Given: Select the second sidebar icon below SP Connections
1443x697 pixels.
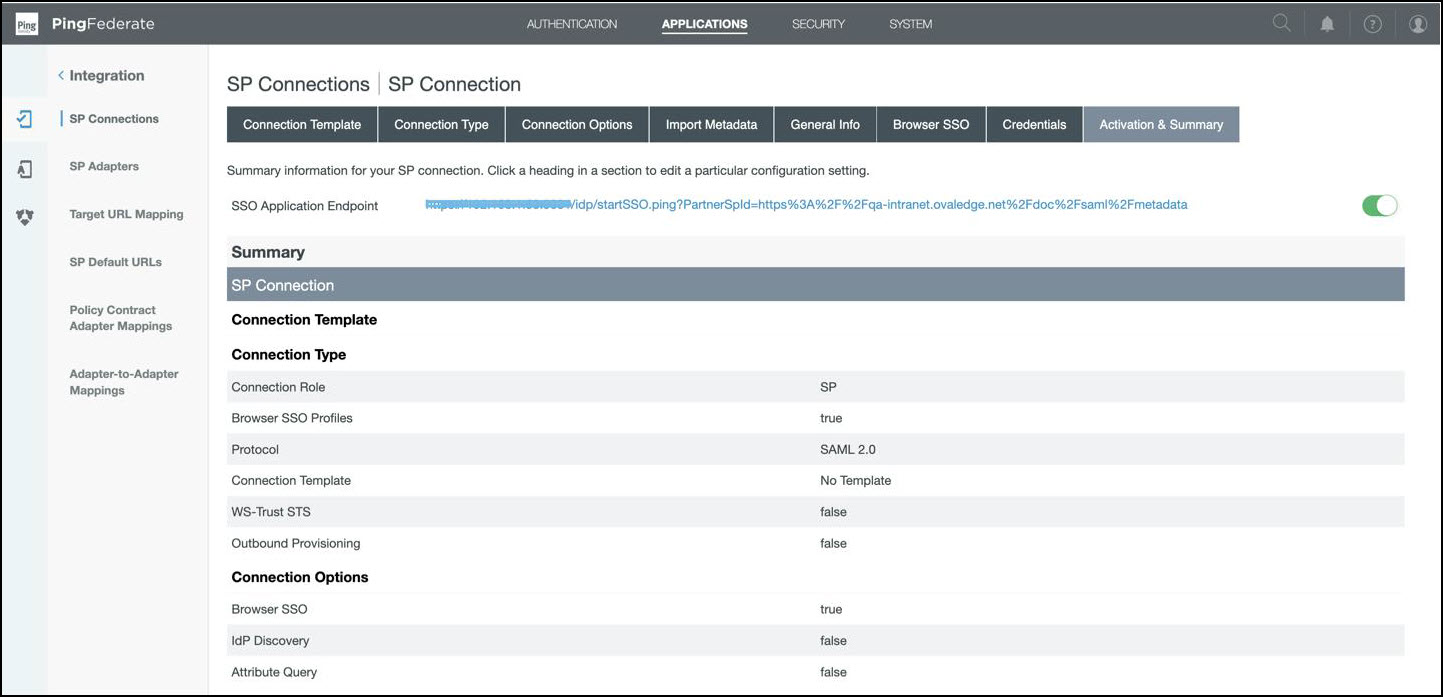Looking at the screenshot, I should pyautogui.click(x=25, y=169).
